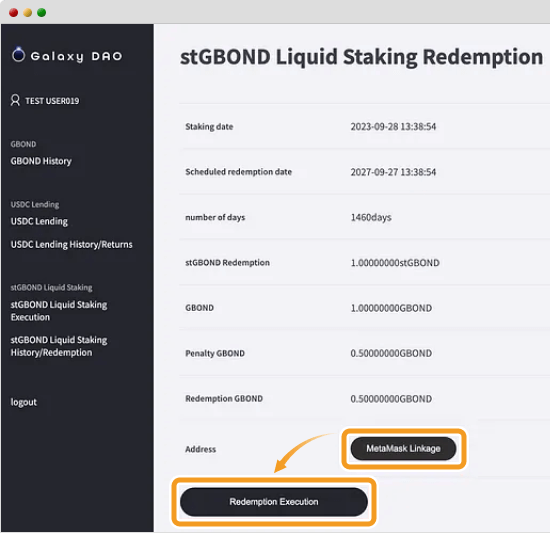550x533 pixels.
Task: Click the red window close button
Action: [x=14, y=13]
